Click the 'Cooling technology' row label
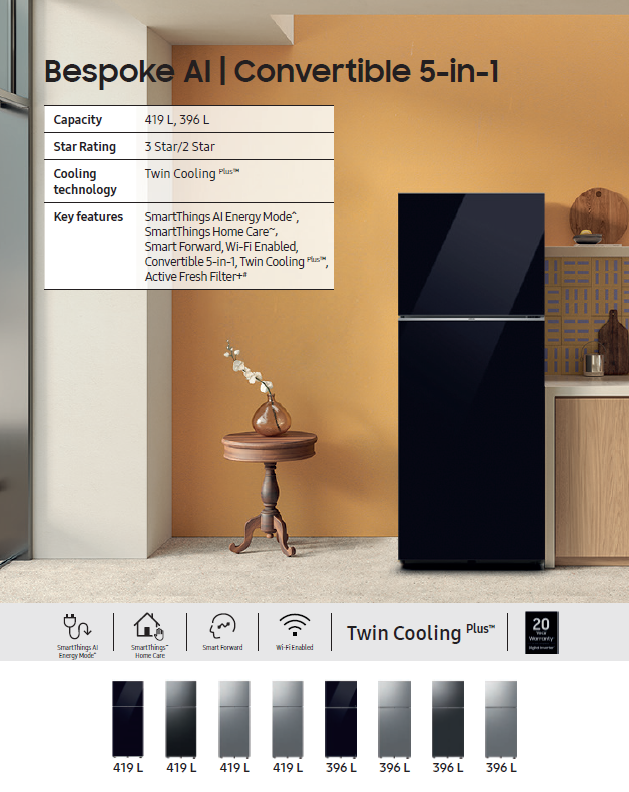 [85, 181]
